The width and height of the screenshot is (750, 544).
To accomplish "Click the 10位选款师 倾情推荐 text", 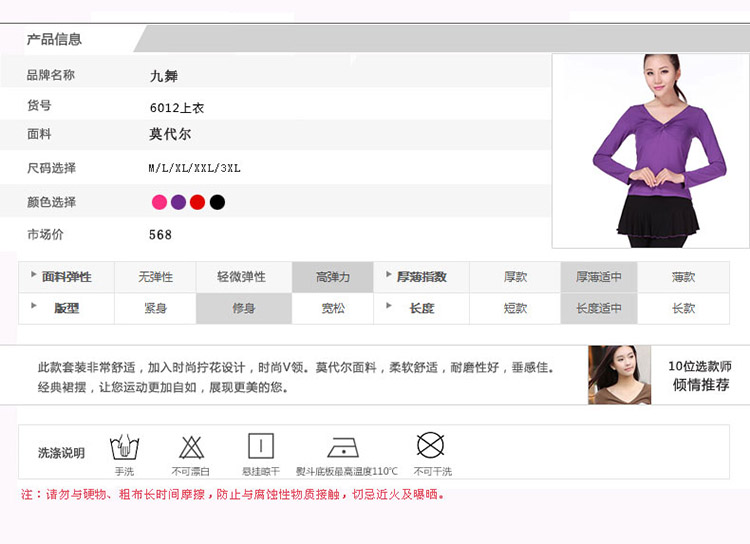I will (700, 376).
